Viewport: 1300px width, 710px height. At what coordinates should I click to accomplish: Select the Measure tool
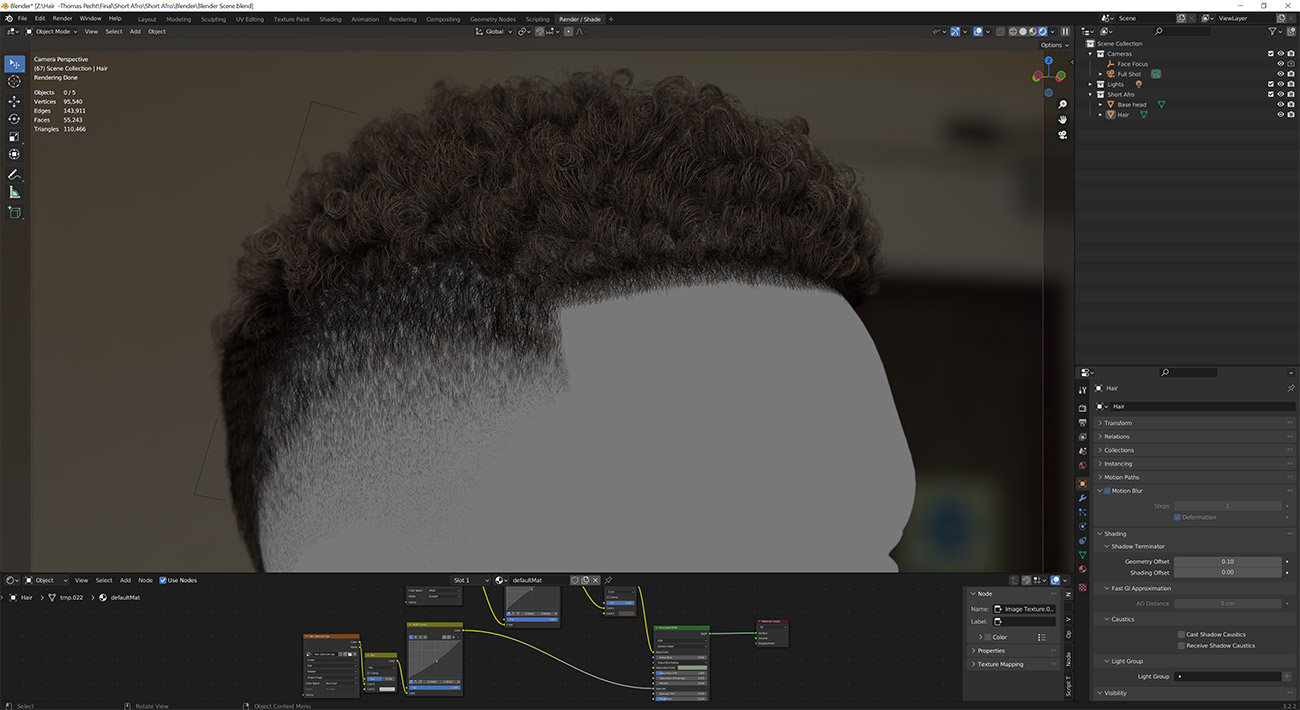tap(14, 193)
